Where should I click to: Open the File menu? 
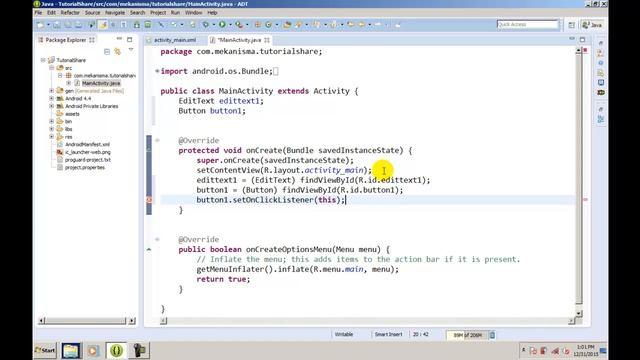(x=38, y=13)
